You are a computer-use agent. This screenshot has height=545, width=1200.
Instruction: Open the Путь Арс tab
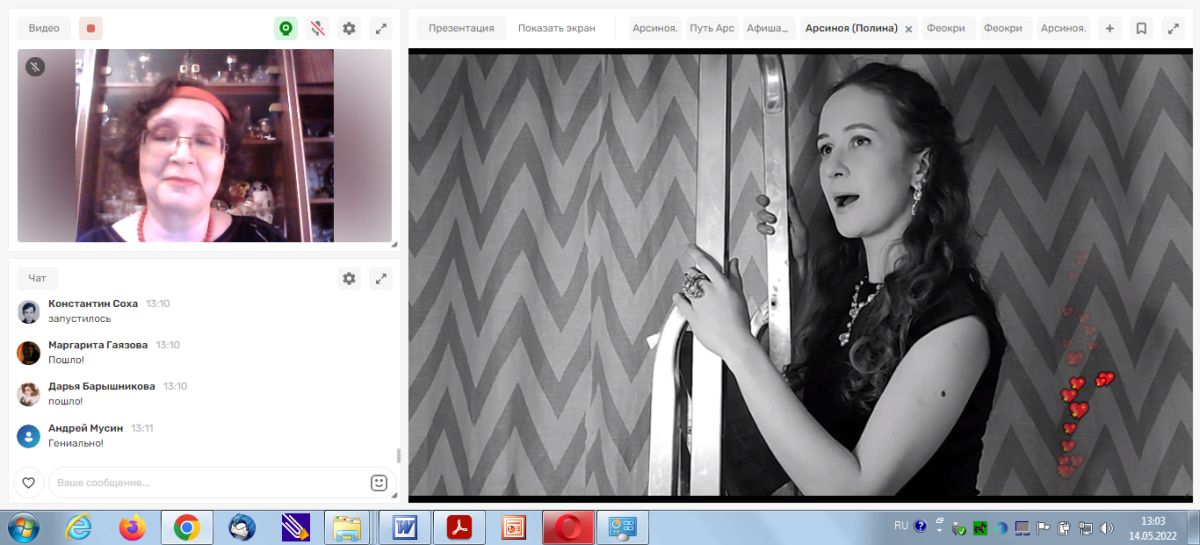coord(711,28)
